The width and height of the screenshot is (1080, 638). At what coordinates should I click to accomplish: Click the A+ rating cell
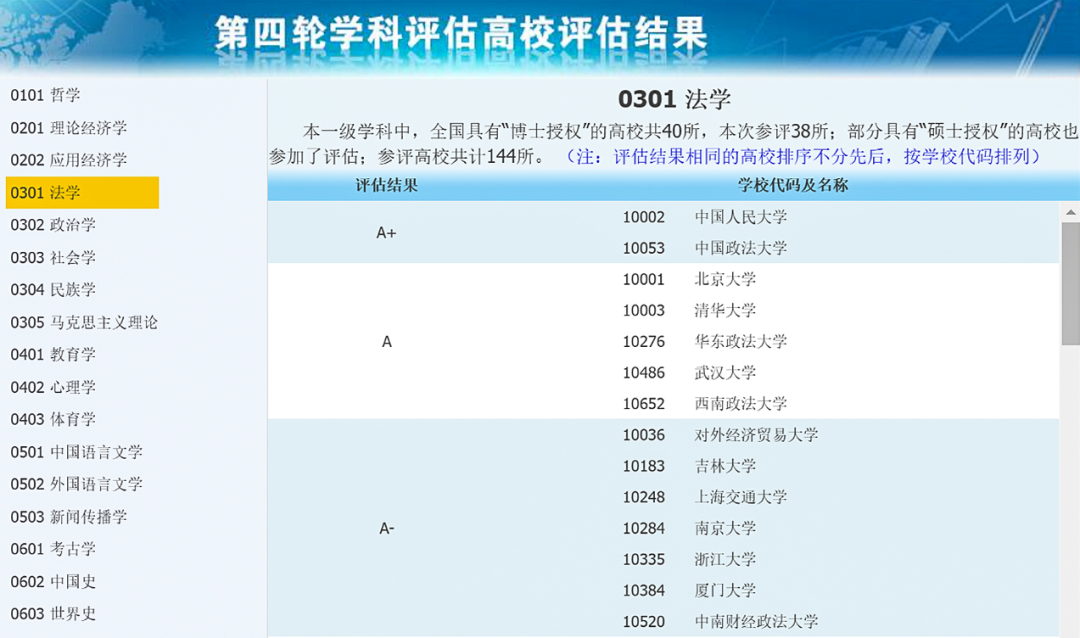[x=386, y=233]
